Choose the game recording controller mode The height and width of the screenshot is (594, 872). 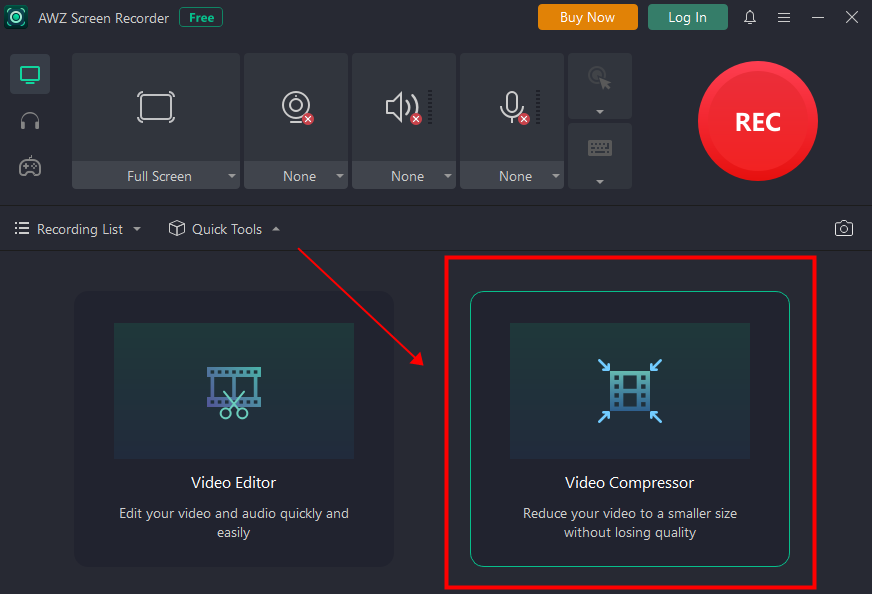point(30,166)
